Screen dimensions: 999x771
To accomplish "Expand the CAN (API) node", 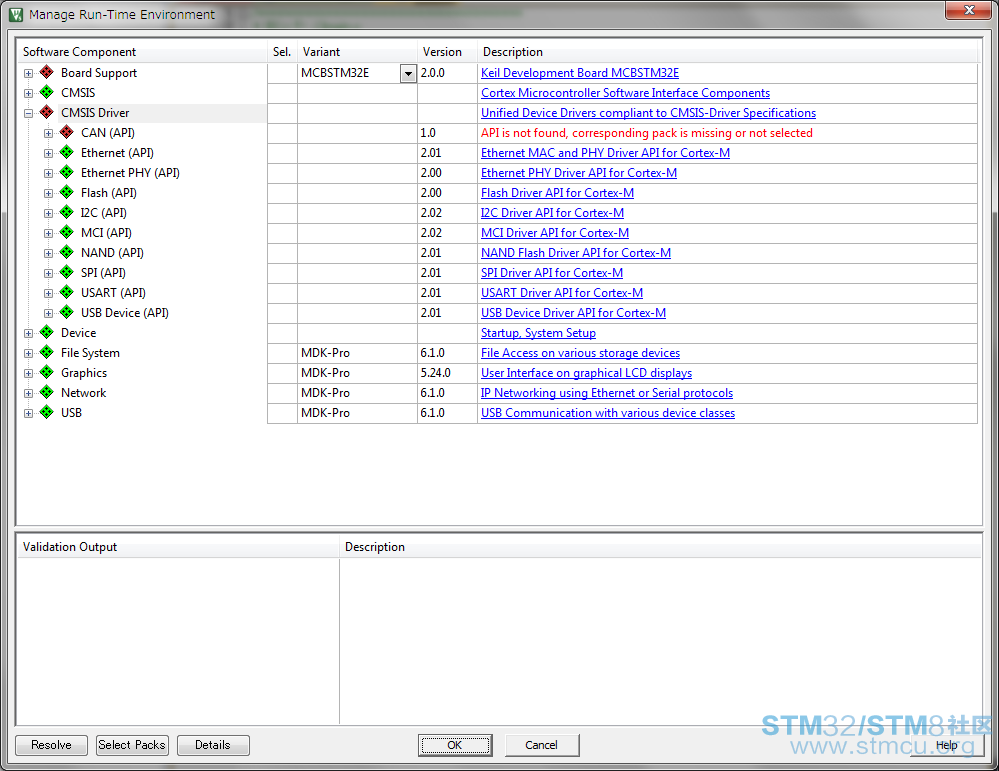I will tap(48, 133).
